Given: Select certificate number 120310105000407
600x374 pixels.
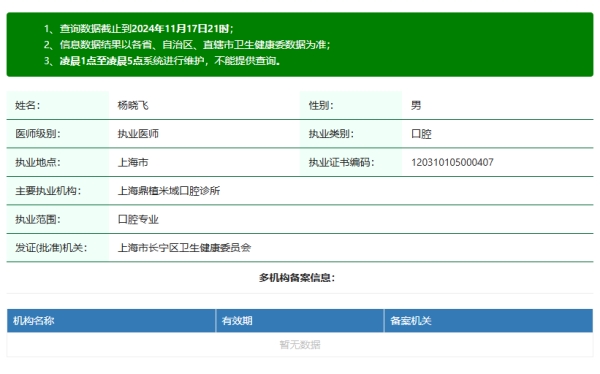Looking at the screenshot, I should (452, 162).
